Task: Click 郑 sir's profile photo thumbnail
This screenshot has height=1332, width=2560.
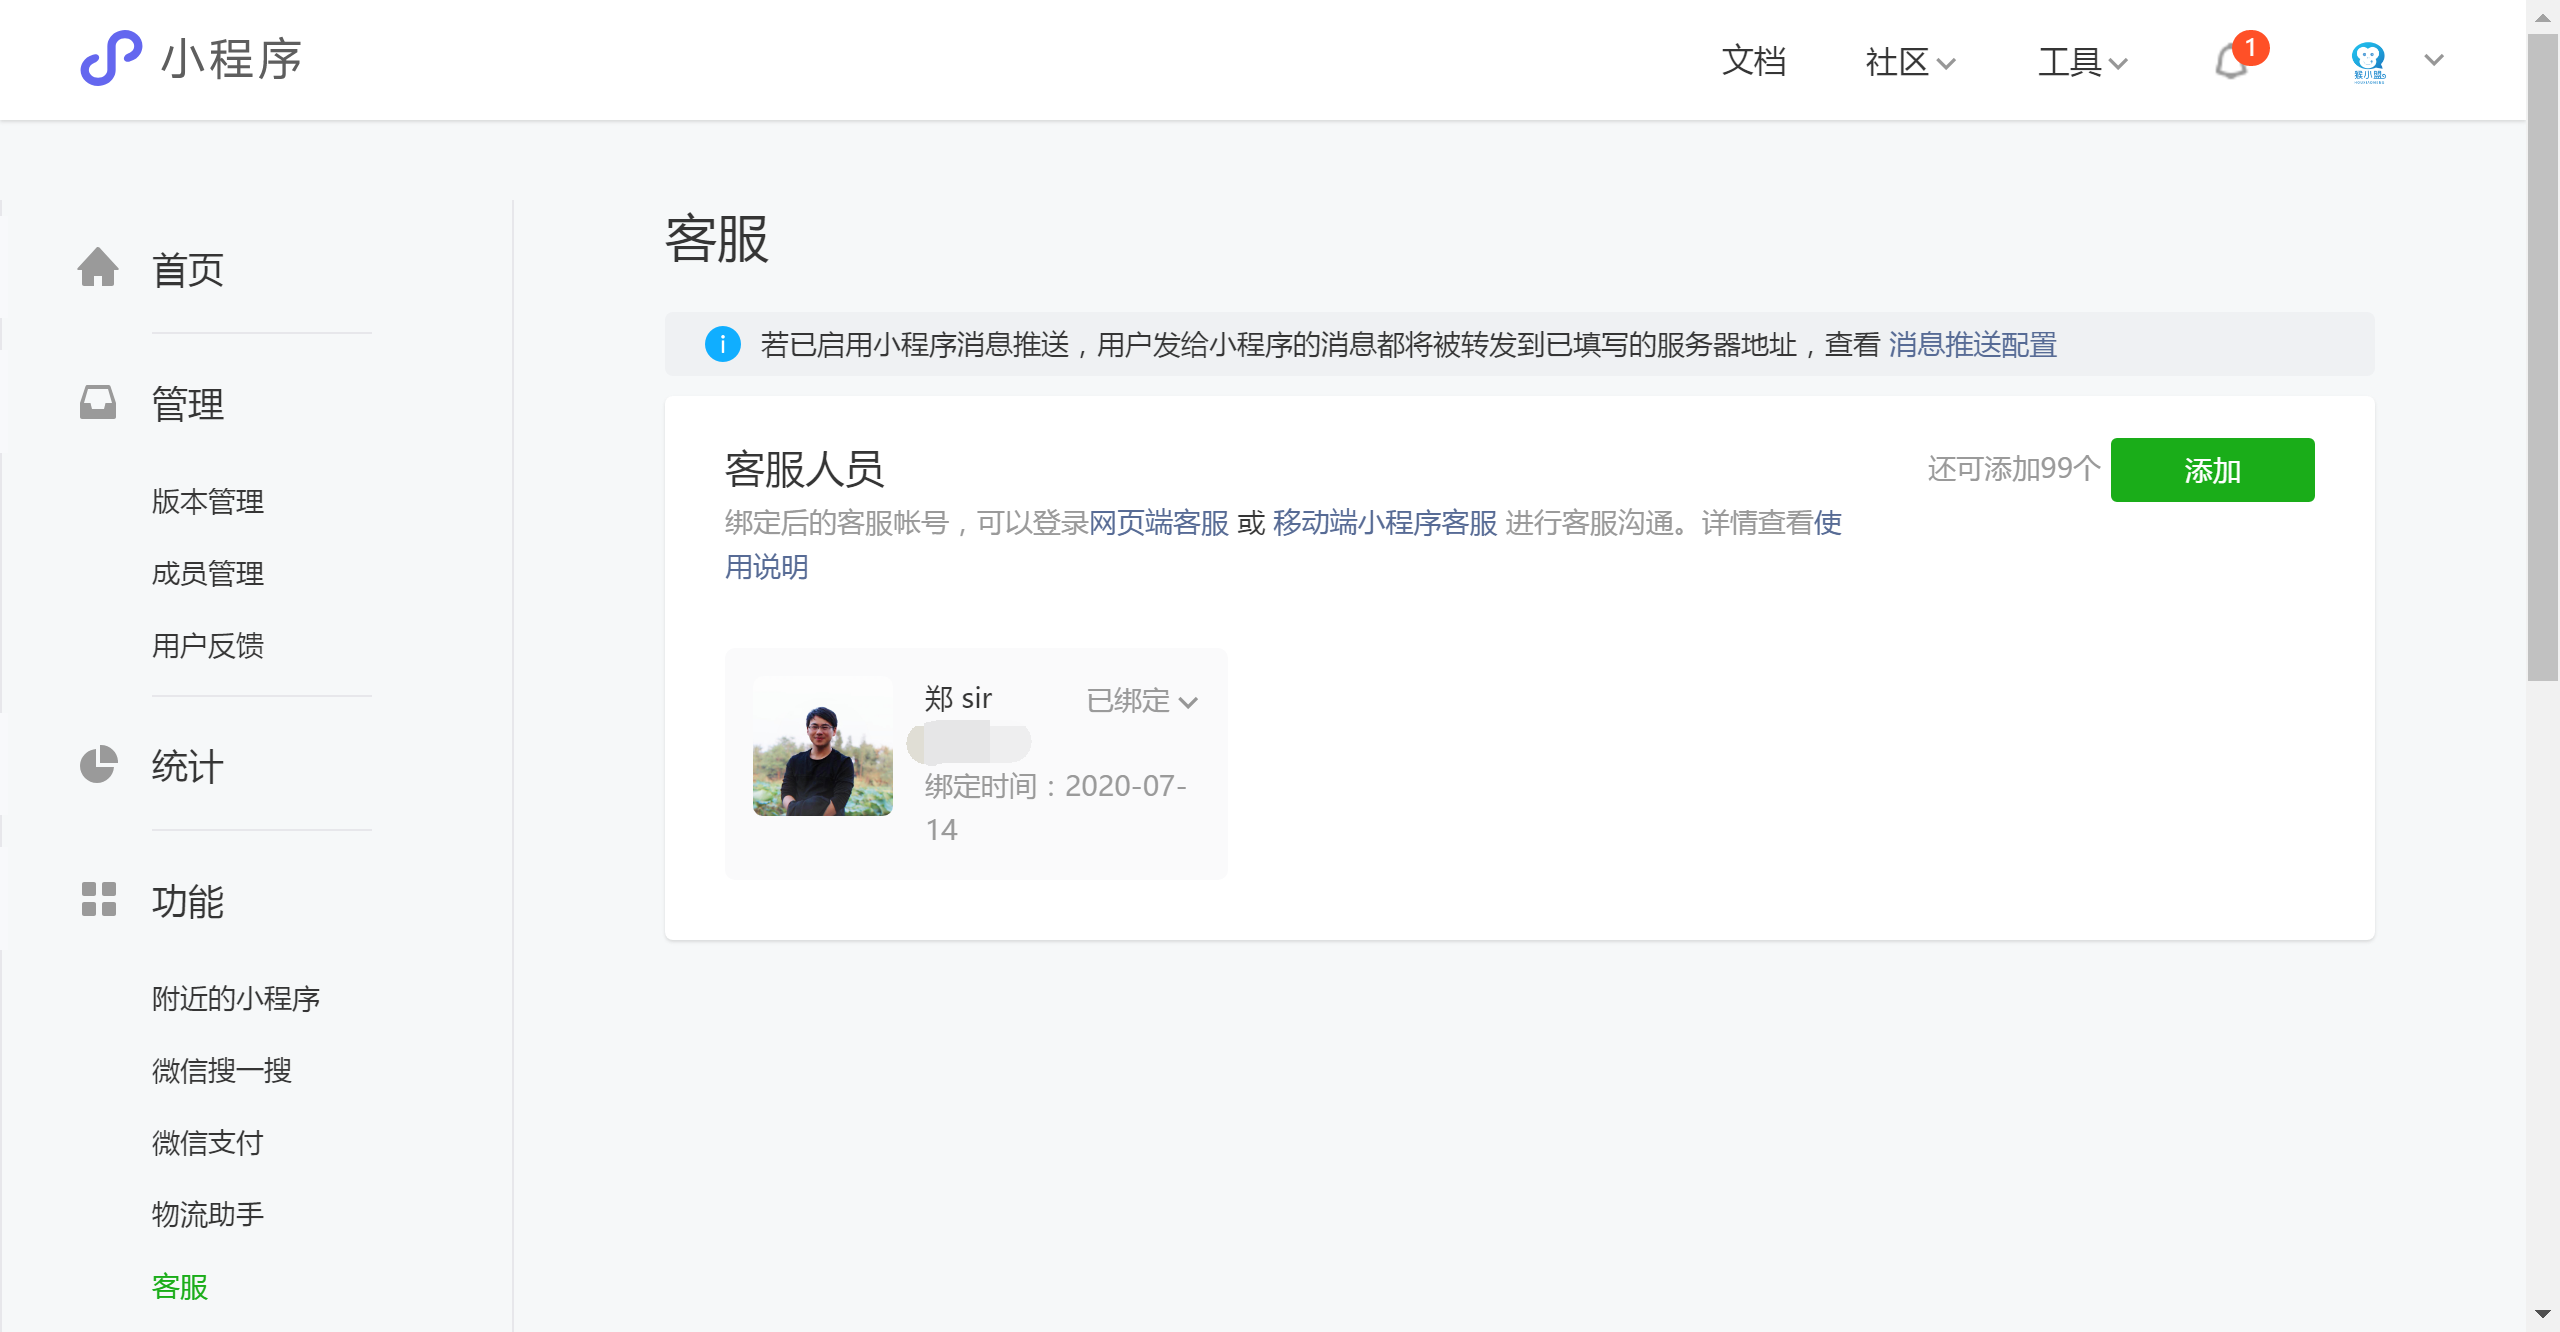Action: pos(822,746)
